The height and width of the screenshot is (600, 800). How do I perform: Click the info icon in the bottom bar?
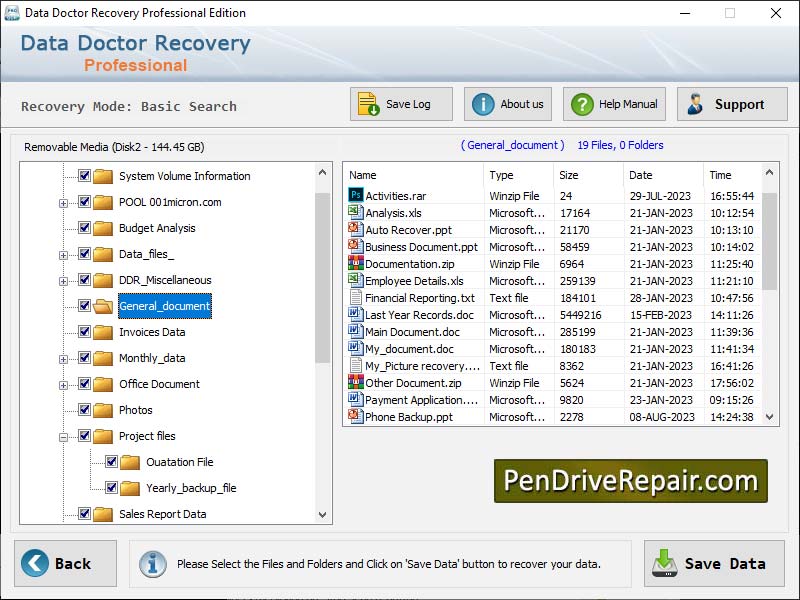152,564
